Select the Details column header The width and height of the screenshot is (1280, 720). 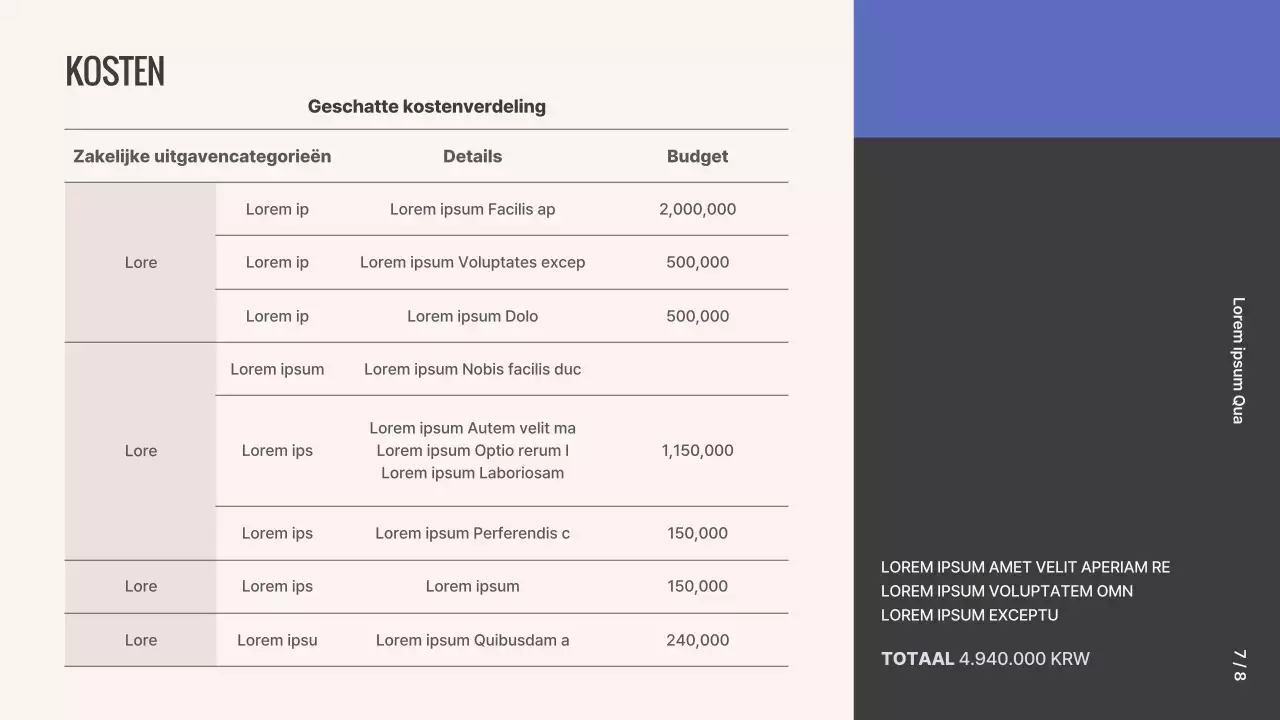tap(472, 156)
